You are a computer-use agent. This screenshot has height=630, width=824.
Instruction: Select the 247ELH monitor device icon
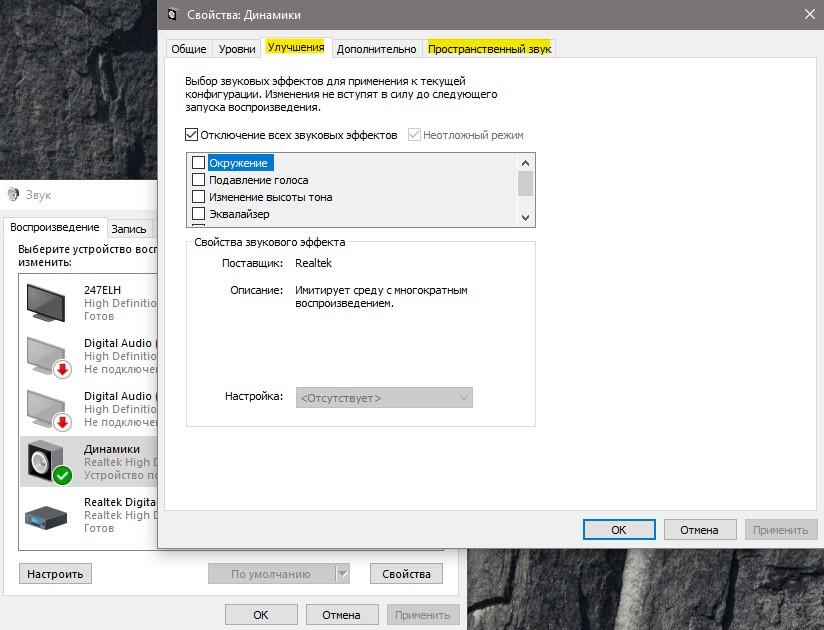(x=46, y=303)
